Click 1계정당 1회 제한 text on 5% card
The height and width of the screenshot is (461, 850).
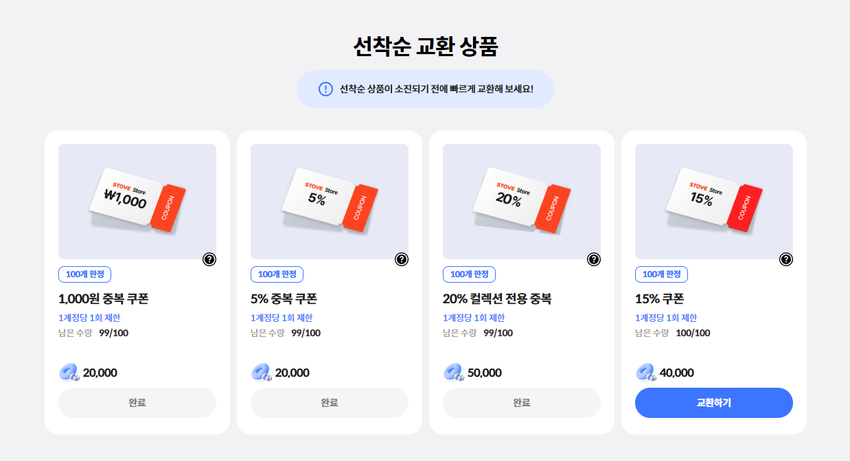tap(281, 318)
